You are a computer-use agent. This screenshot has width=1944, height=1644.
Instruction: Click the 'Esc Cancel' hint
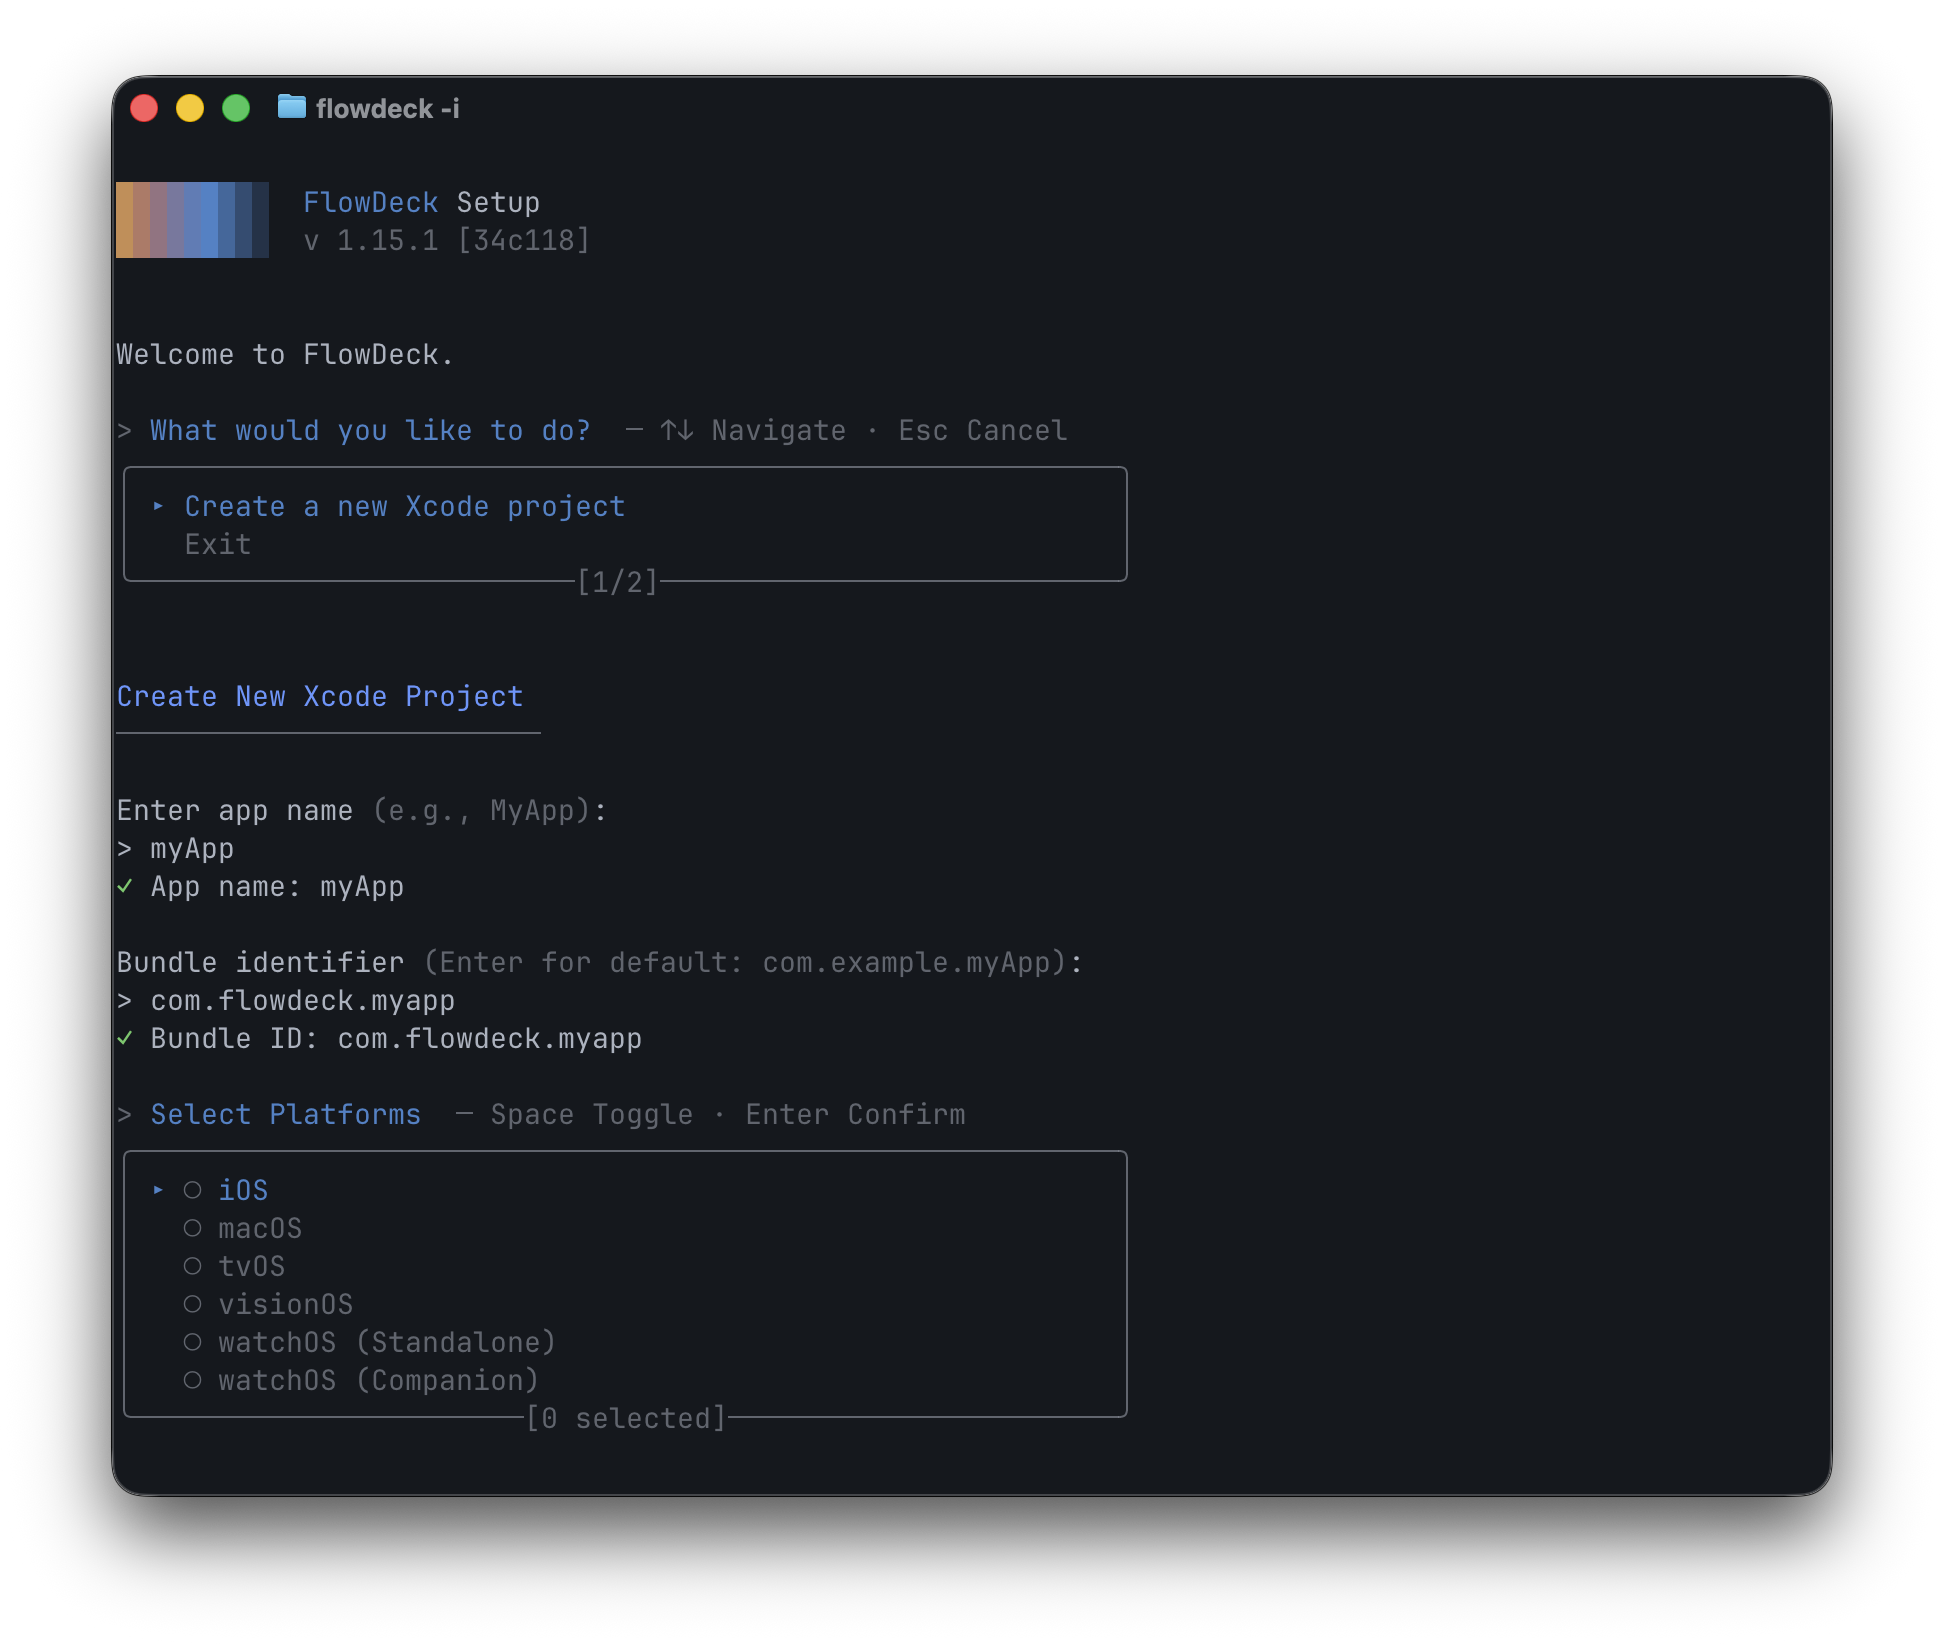pos(983,431)
